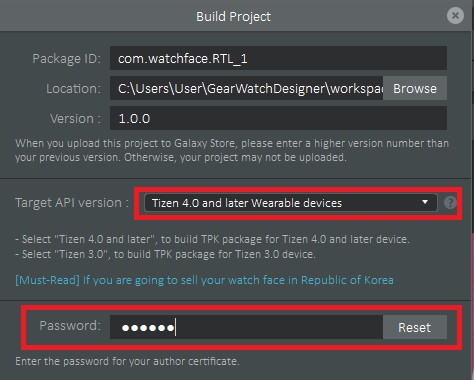Viewport: 474px width, 380px height.
Task: Click into the Location path field
Action: click(x=247, y=88)
